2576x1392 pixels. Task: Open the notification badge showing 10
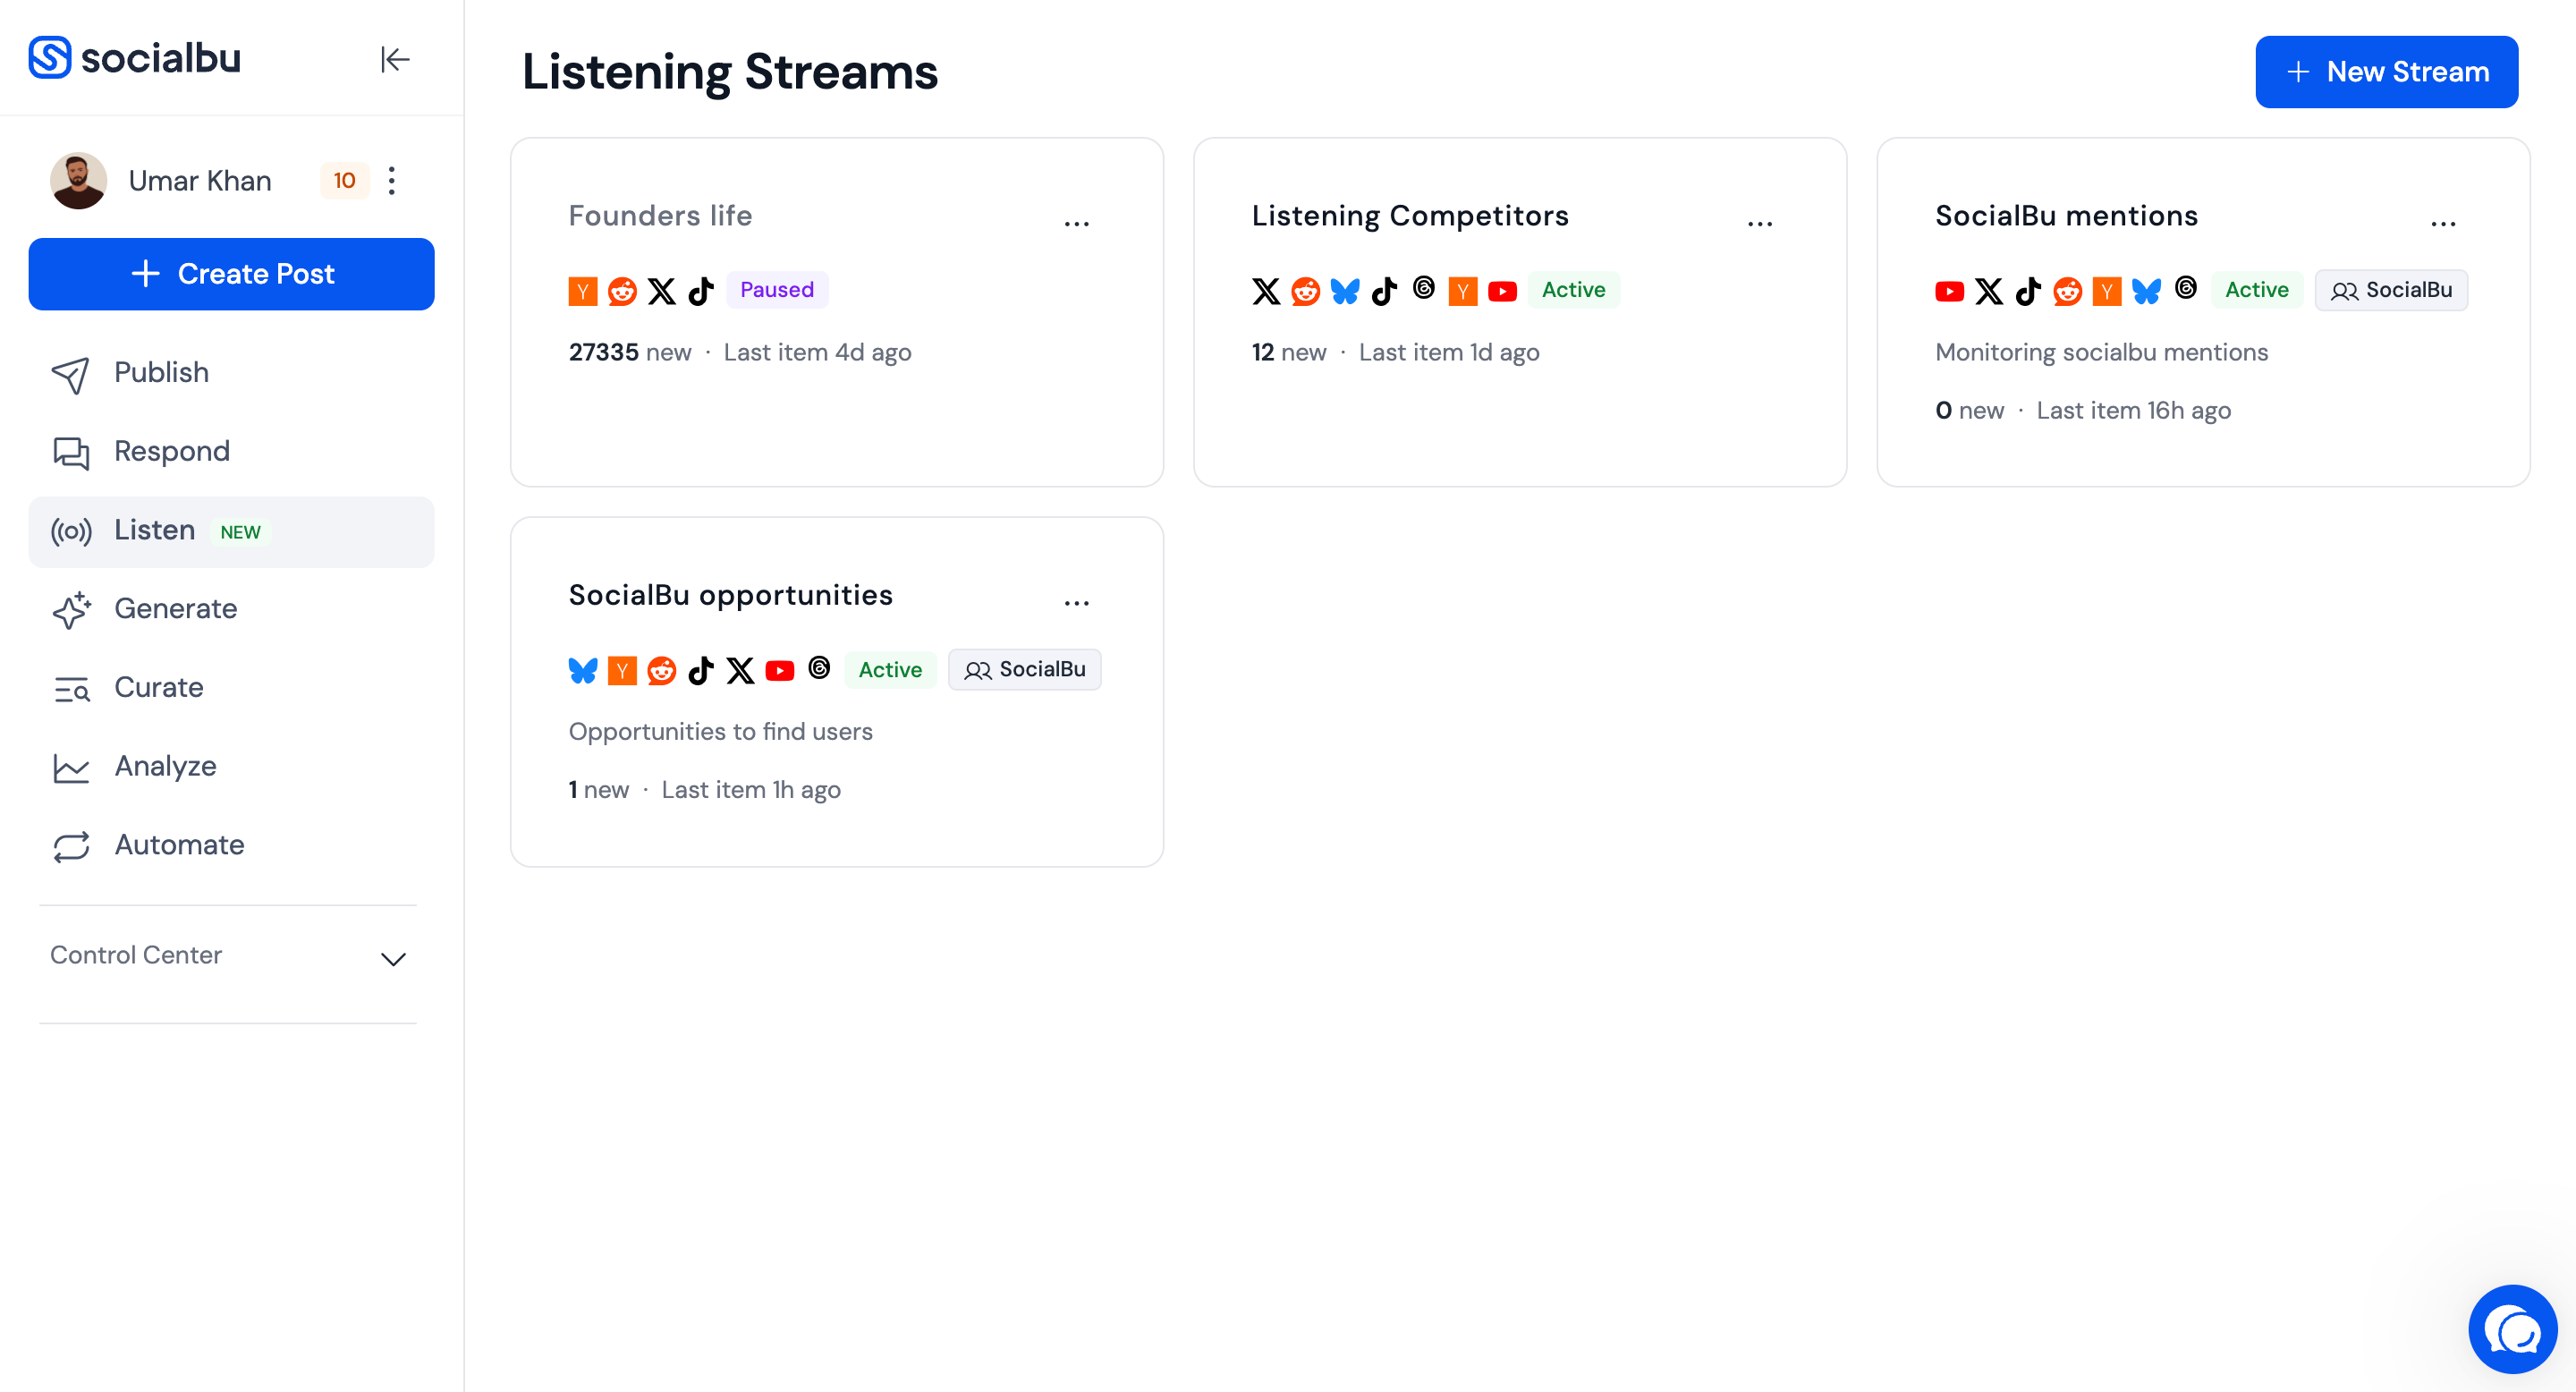pyautogui.click(x=344, y=180)
